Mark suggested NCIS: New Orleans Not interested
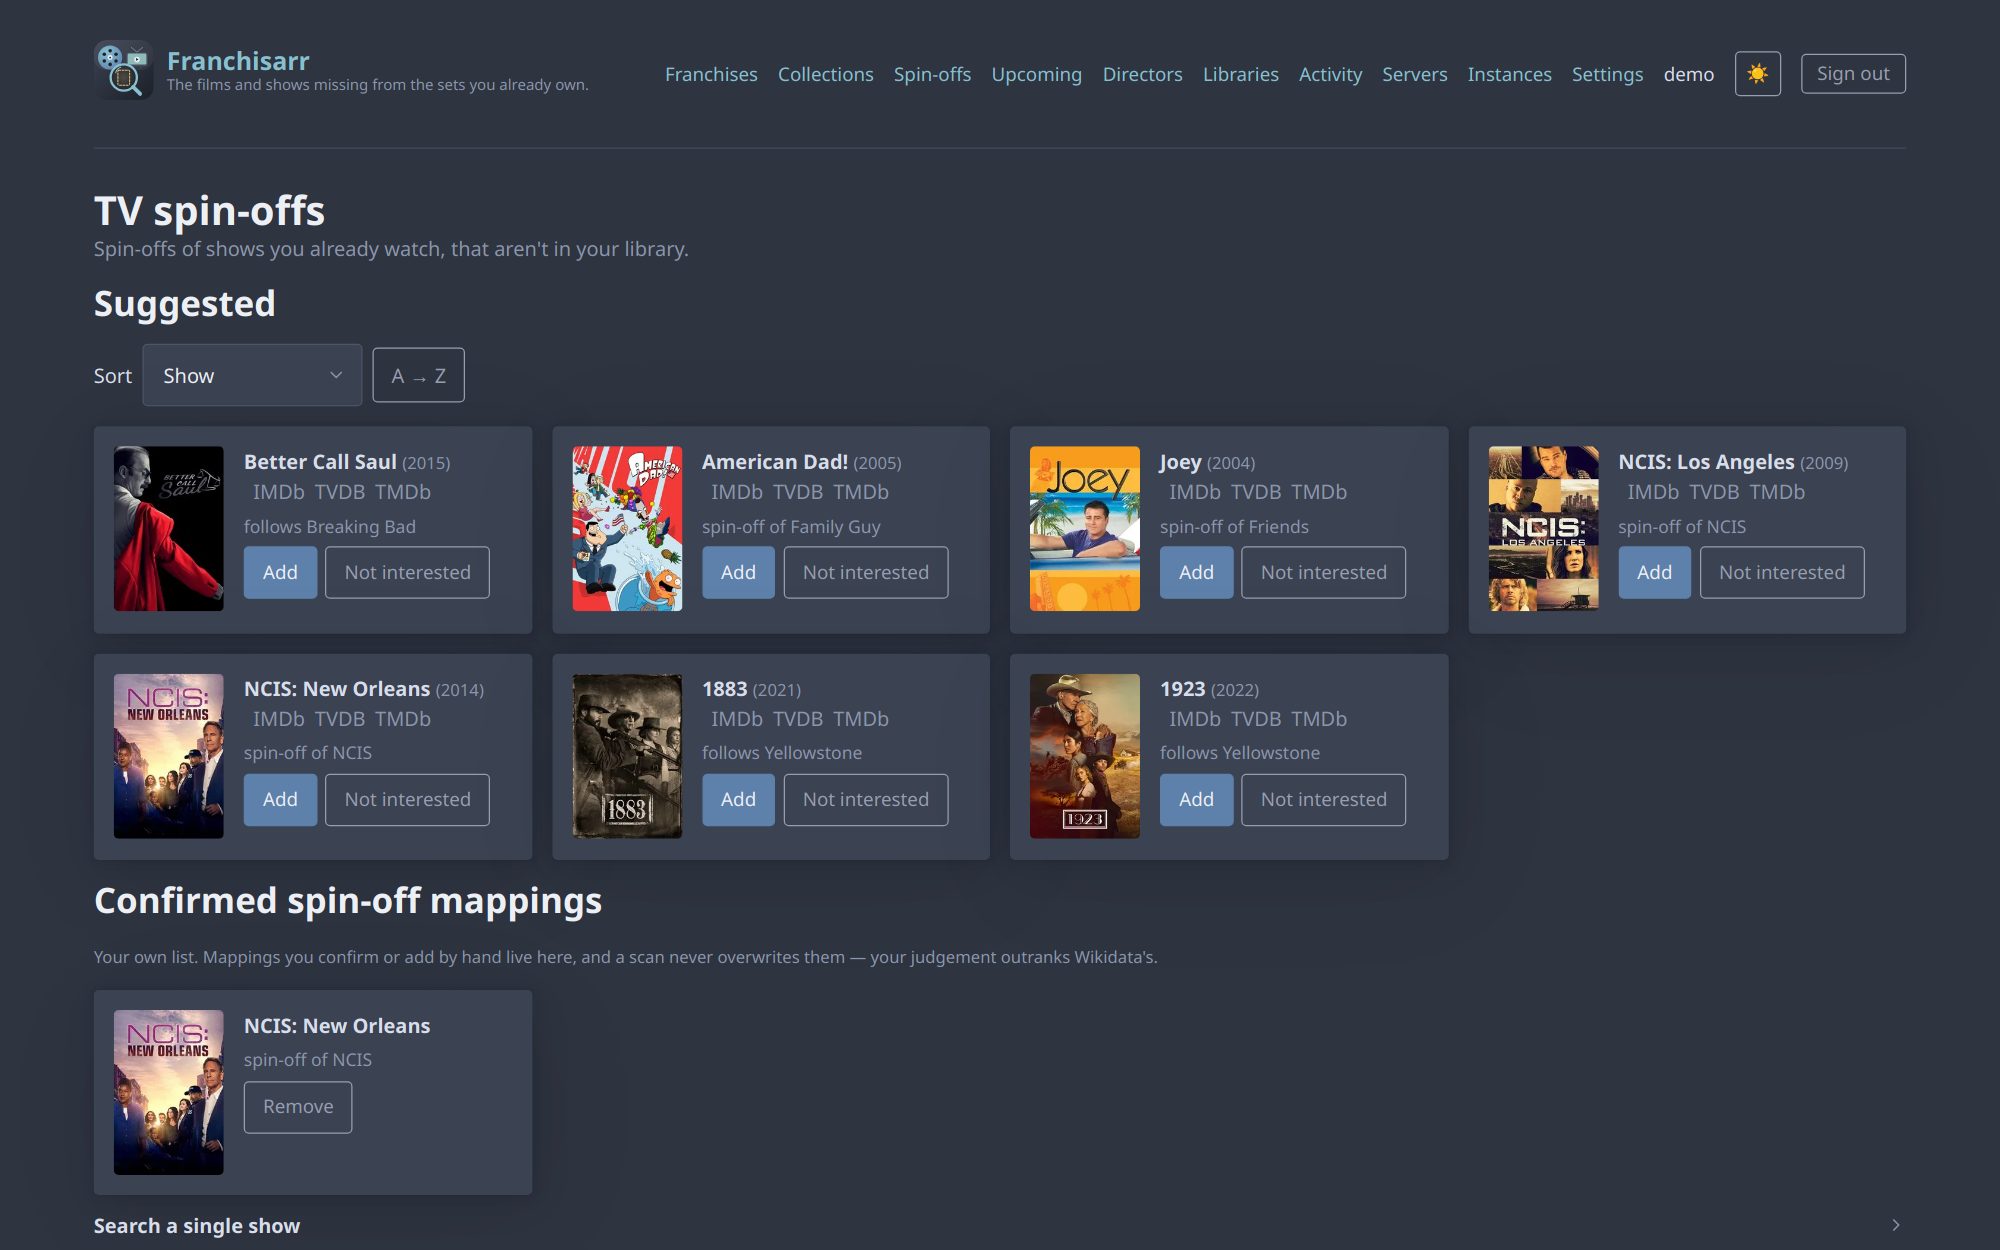The height and width of the screenshot is (1250, 2000). 407,799
